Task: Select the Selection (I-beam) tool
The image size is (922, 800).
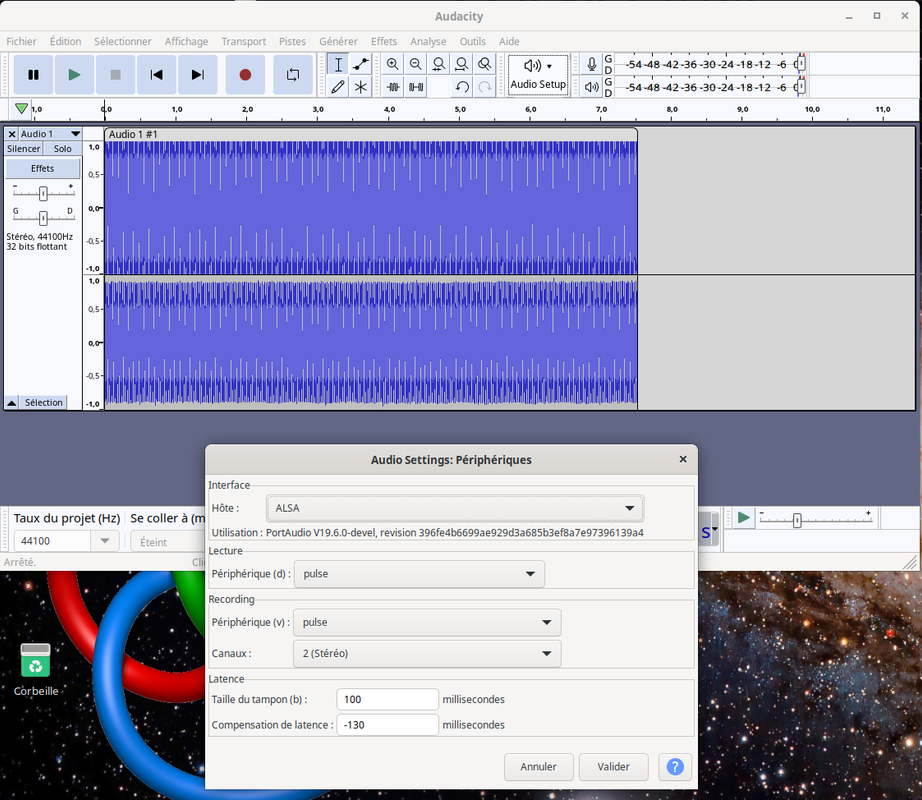Action: pyautogui.click(x=338, y=64)
